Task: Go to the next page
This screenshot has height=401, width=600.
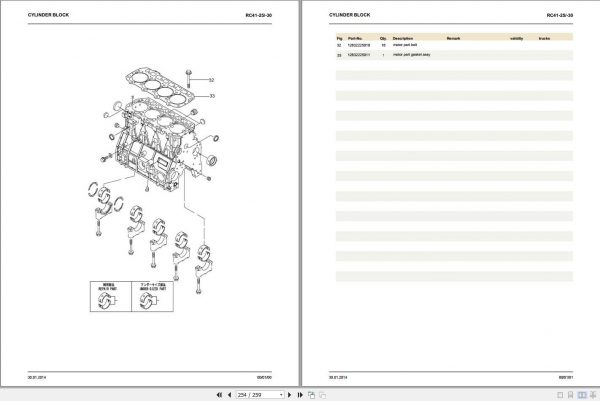Action: [289, 395]
